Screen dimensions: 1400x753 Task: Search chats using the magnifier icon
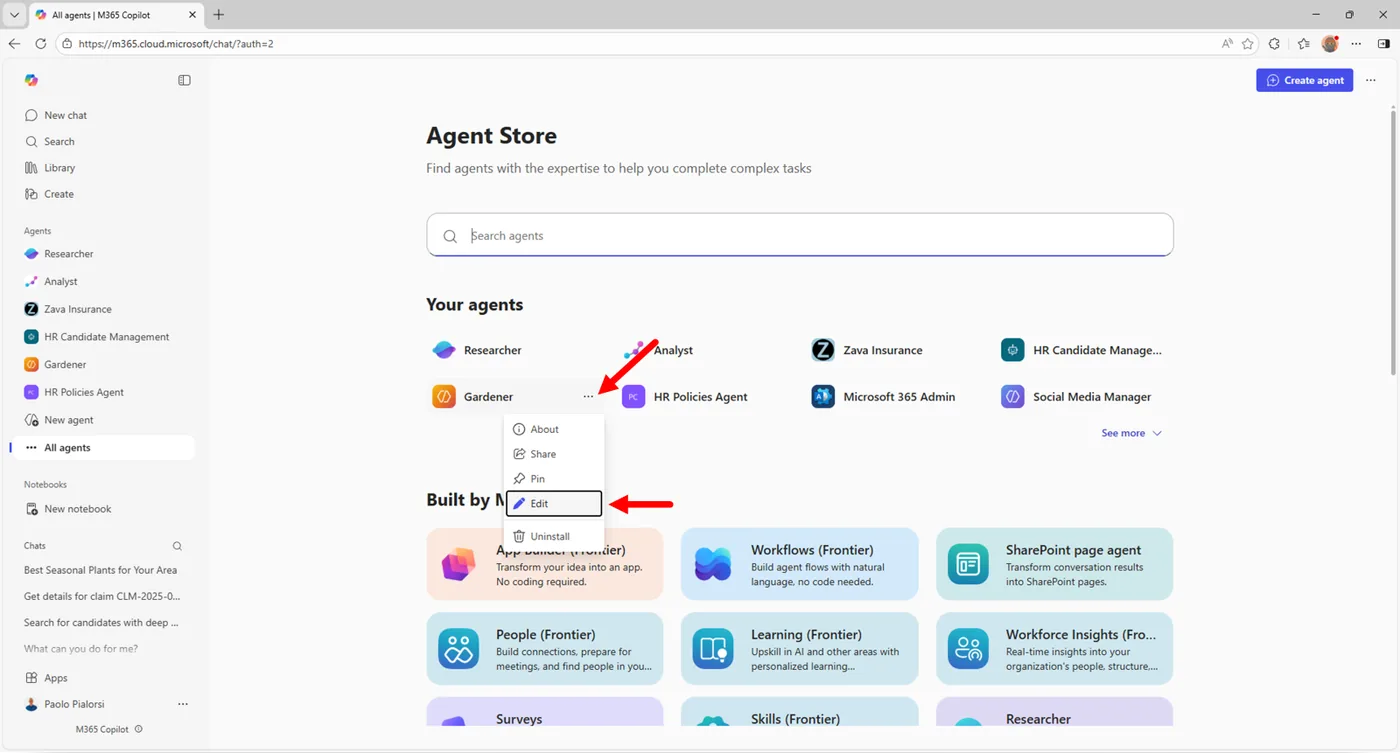click(177, 546)
